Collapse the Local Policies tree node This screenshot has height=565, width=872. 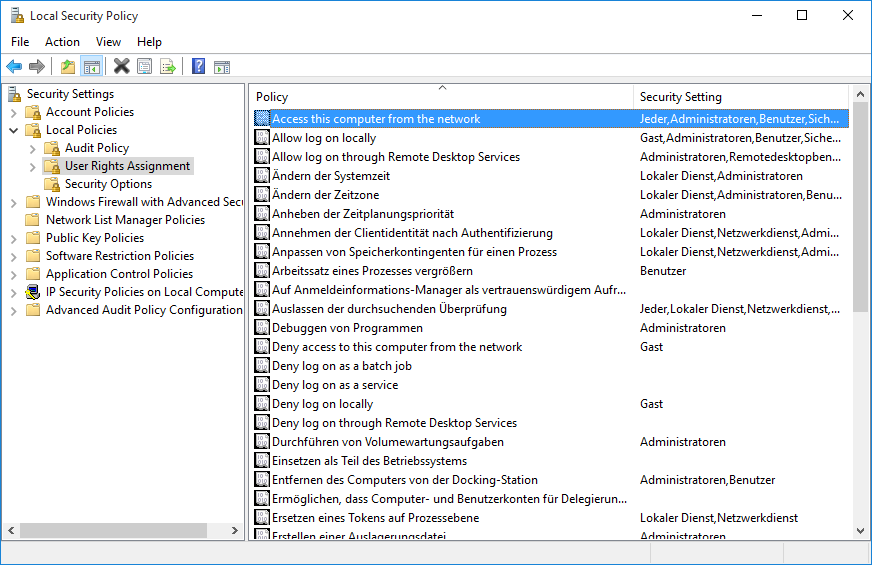[x=14, y=130]
